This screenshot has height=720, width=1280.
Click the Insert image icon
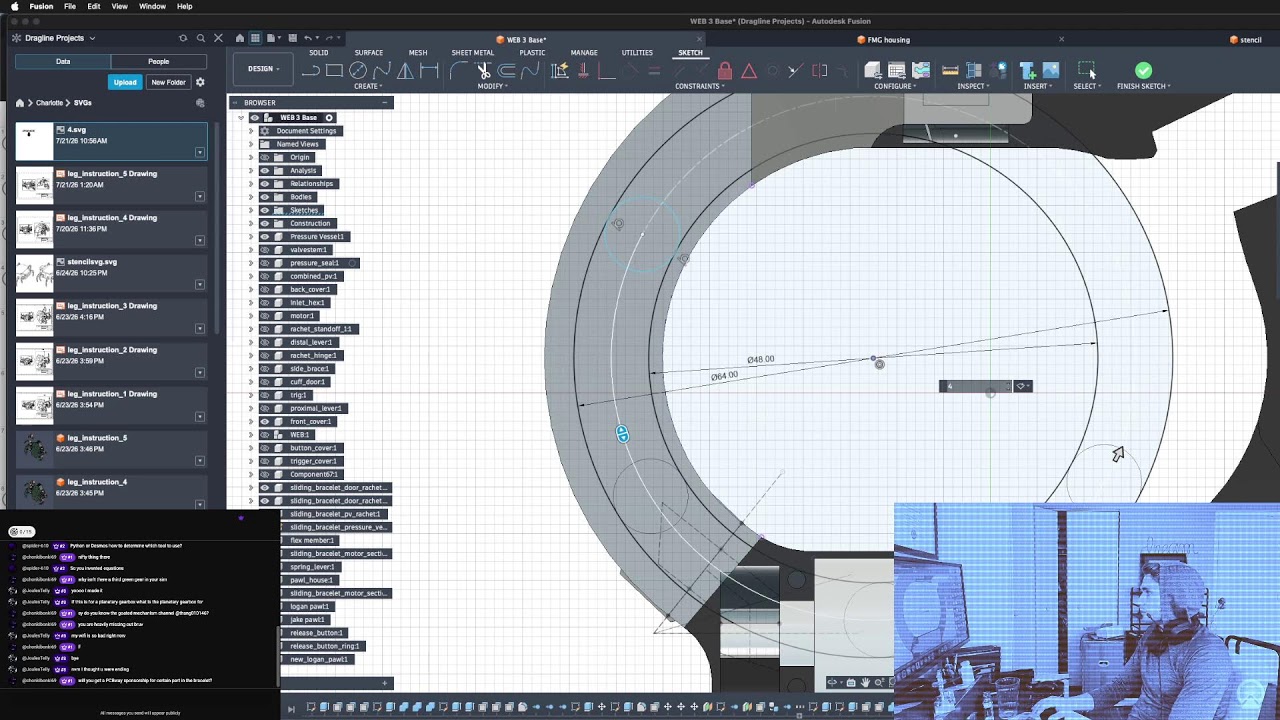1050,70
